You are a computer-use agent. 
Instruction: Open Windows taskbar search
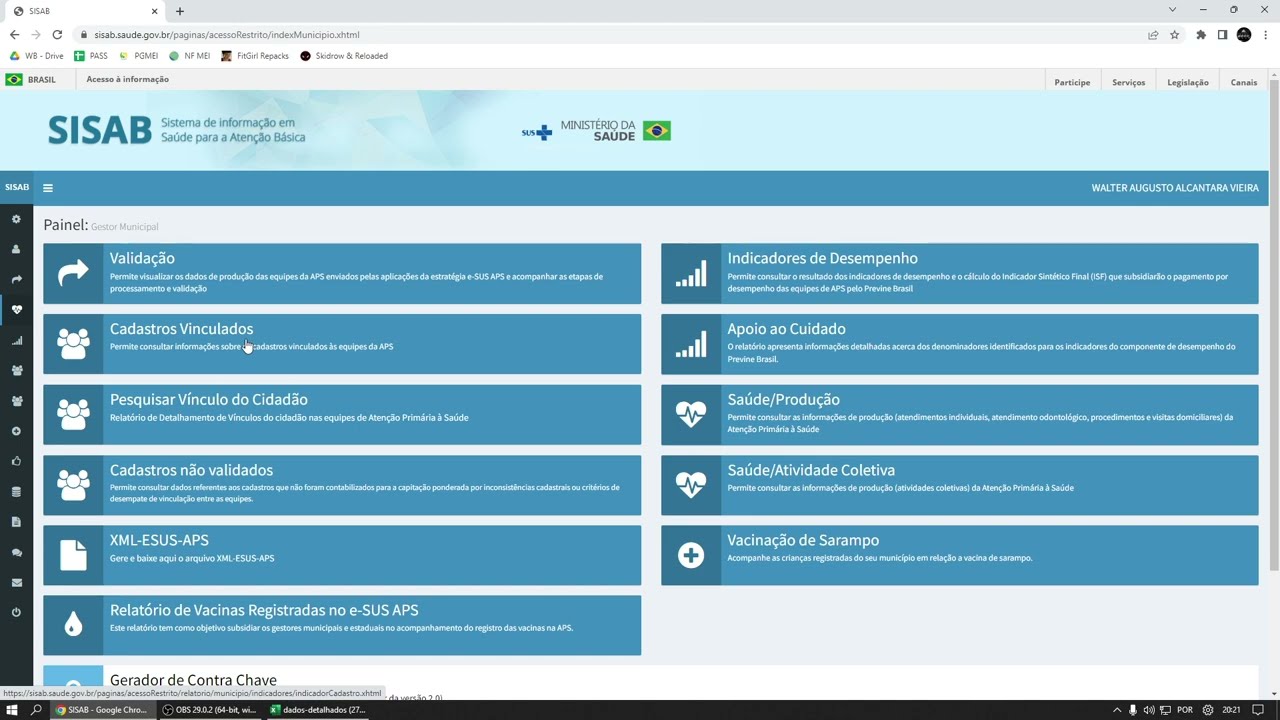tap(37, 710)
